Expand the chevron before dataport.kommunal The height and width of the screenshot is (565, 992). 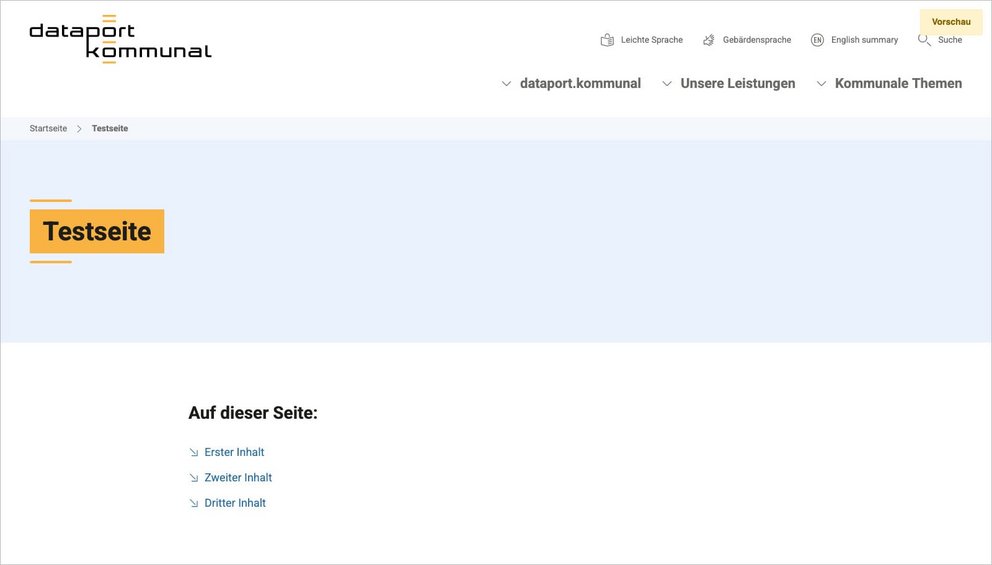pyautogui.click(x=506, y=84)
